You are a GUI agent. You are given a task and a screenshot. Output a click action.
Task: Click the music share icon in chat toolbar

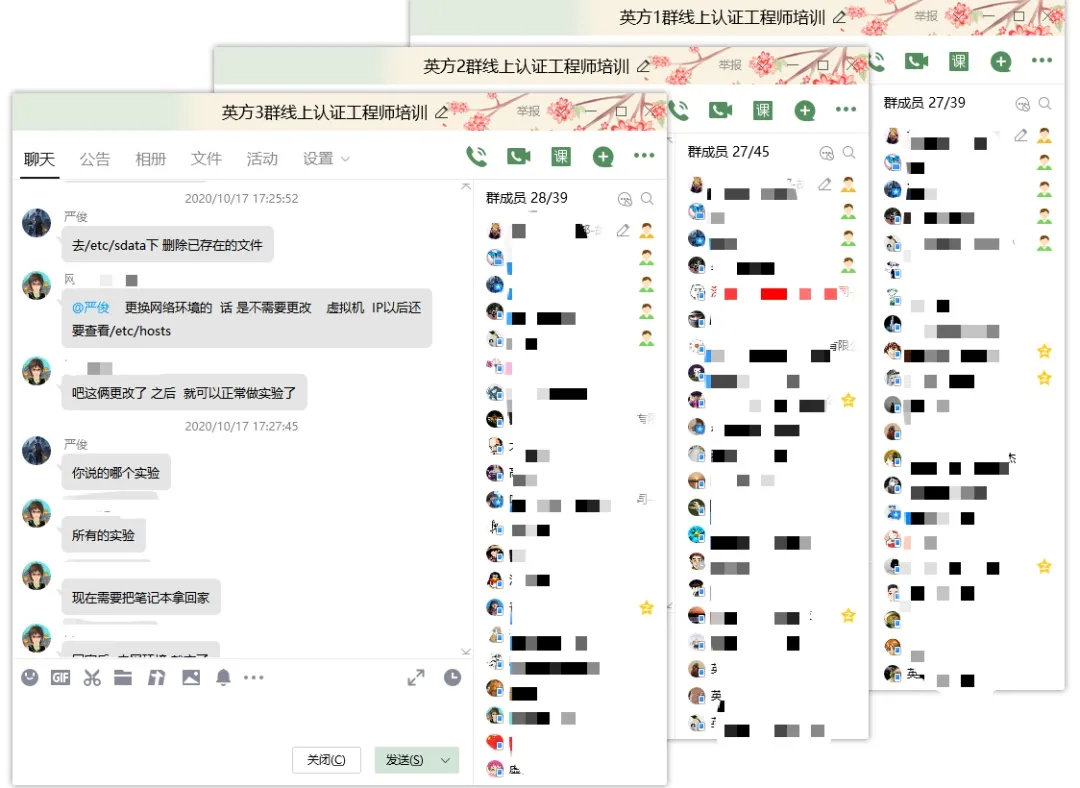pyautogui.click(x=156, y=677)
